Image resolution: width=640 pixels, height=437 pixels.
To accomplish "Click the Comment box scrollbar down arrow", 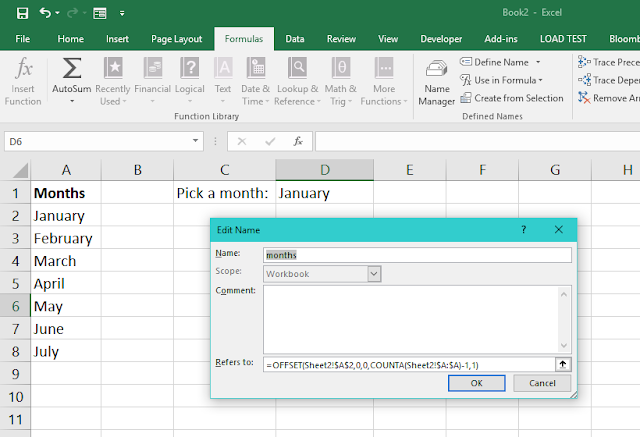I will 564,346.
